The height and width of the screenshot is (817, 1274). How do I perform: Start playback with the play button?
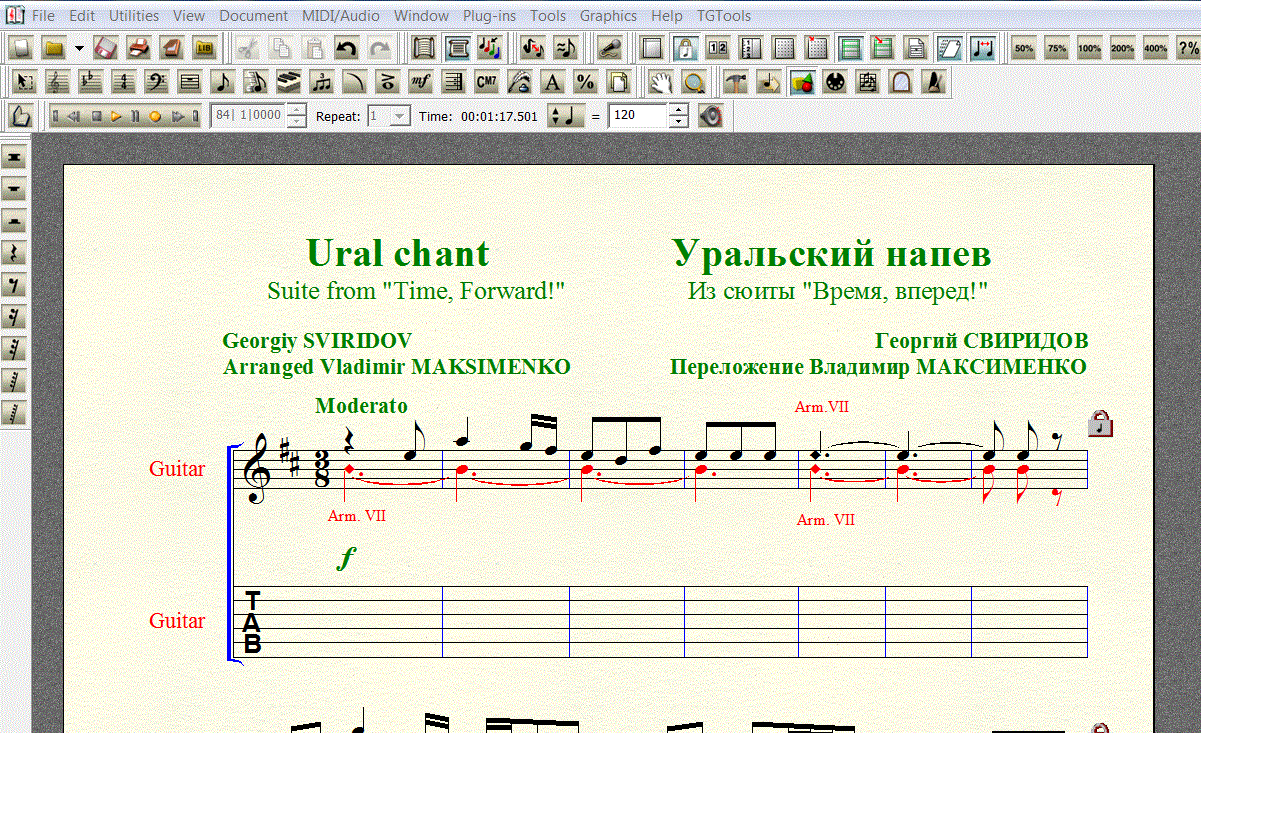[116, 116]
